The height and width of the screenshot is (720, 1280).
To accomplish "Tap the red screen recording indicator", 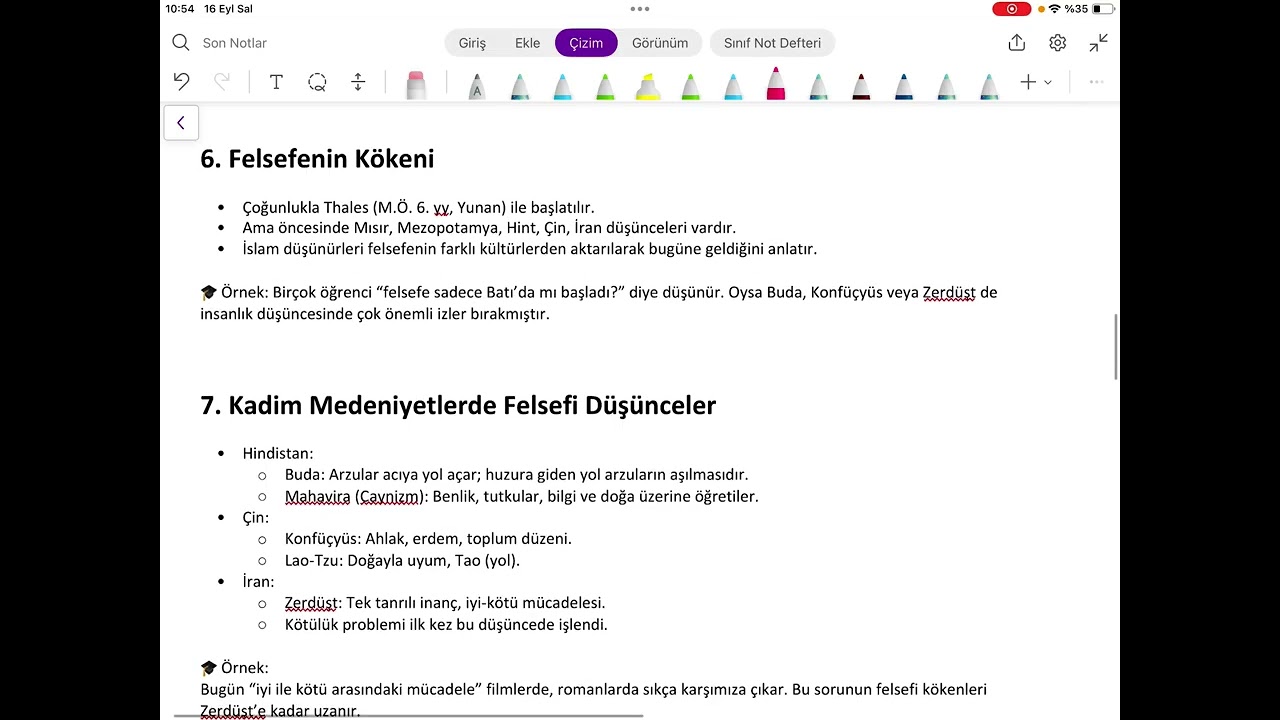I will click(x=1012, y=9).
